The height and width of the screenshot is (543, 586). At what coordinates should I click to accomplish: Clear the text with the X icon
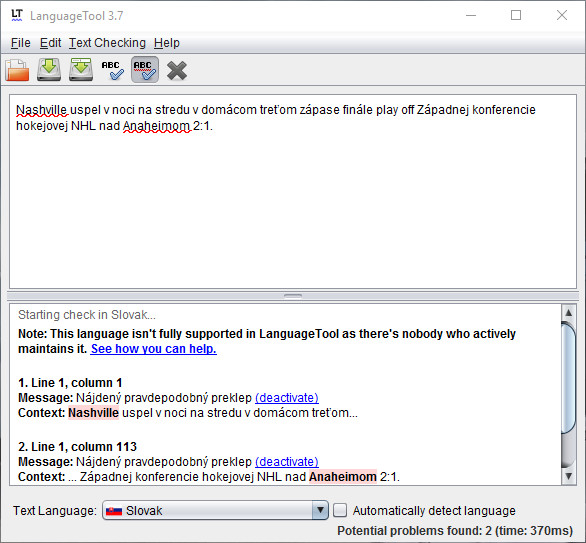(177, 70)
